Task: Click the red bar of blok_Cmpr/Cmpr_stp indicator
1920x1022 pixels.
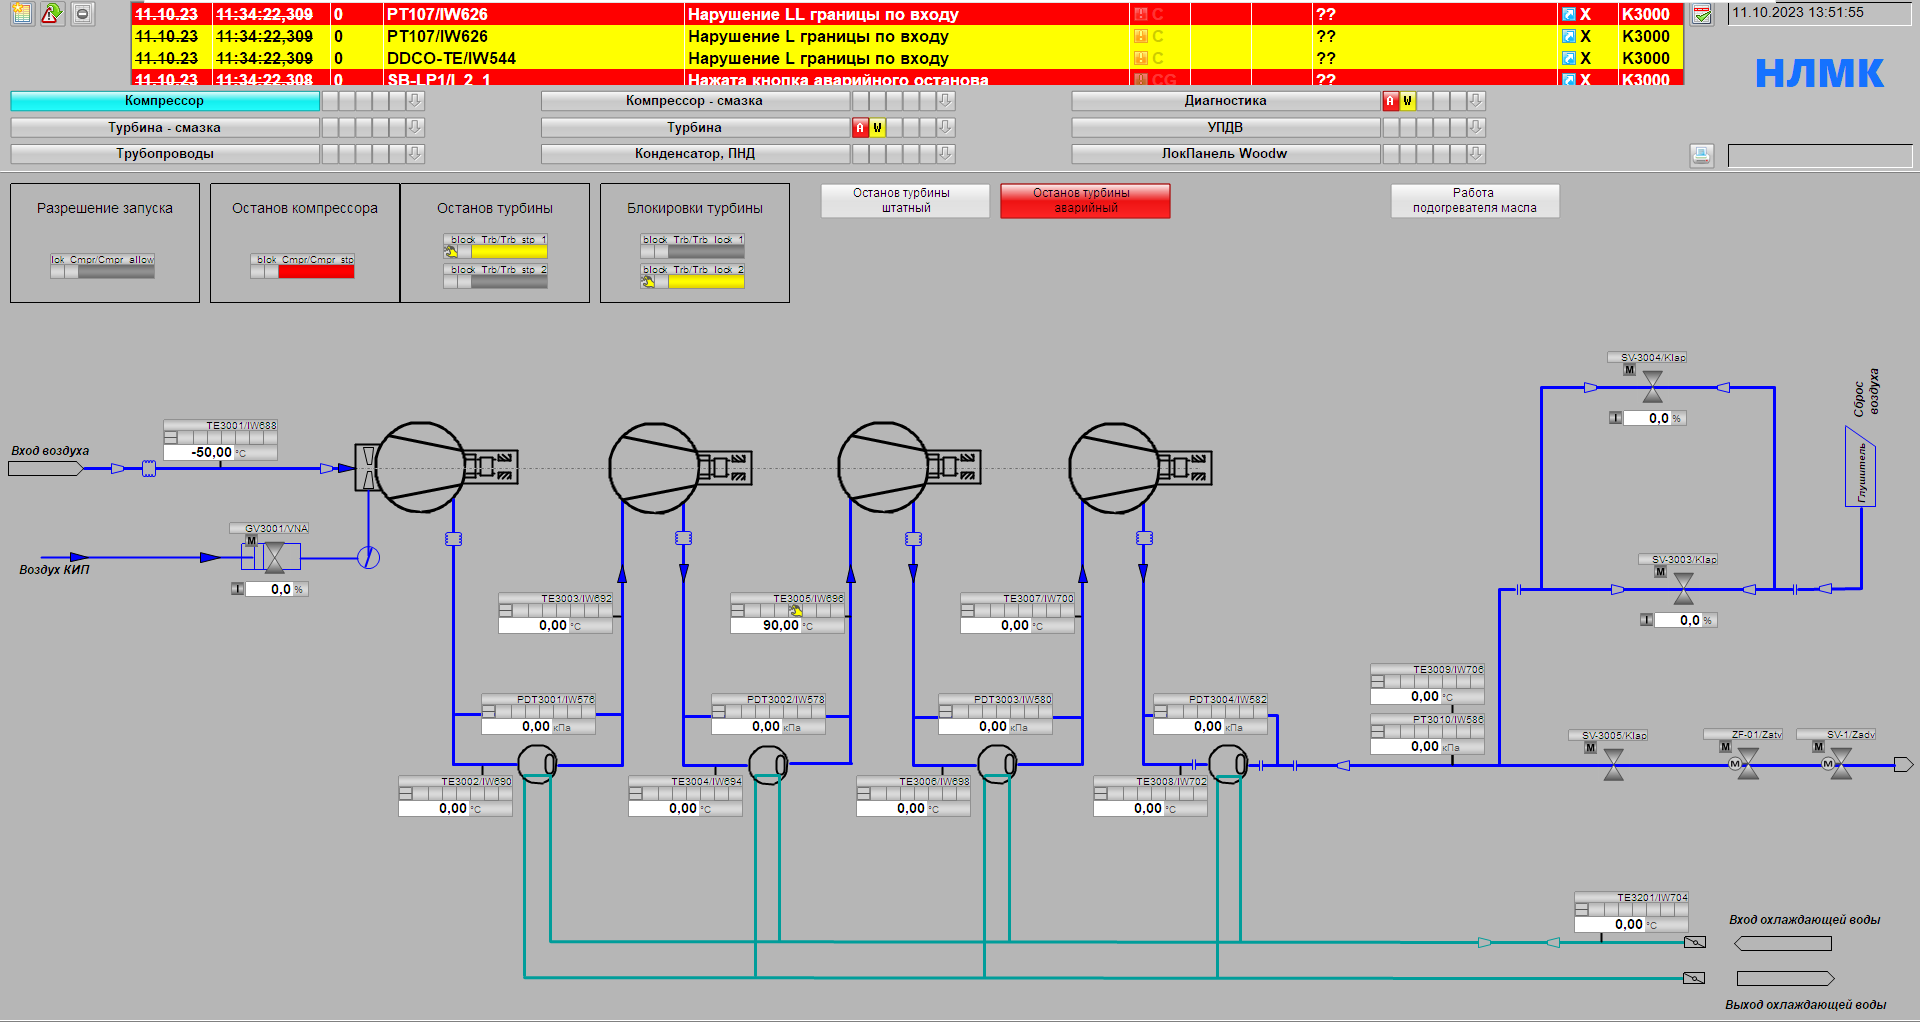Action: click(x=316, y=271)
